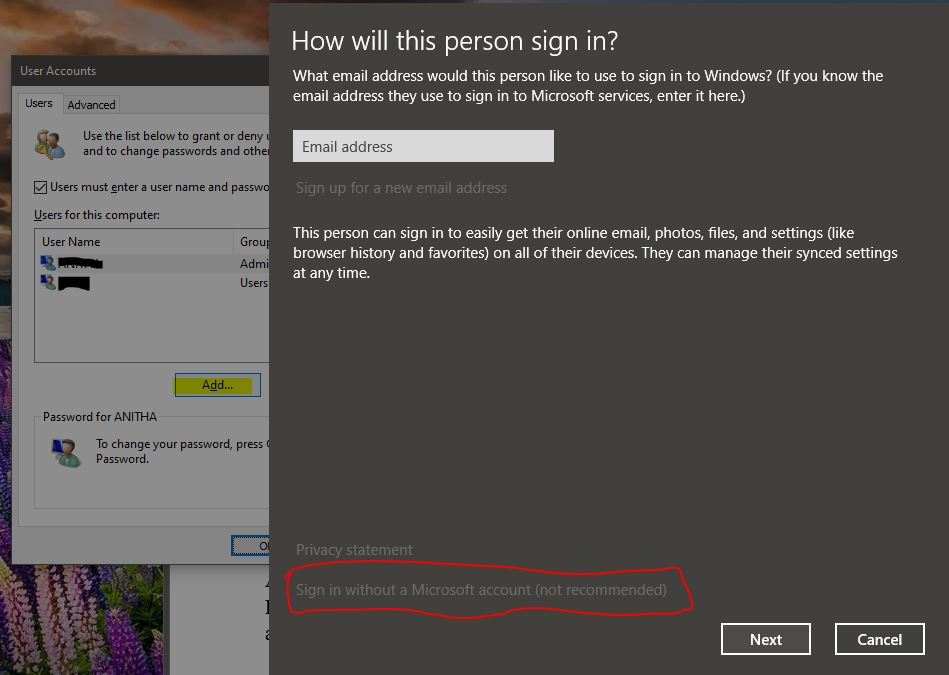Click inside the Email address field
The height and width of the screenshot is (675, 949).
[x=423, y=145]
